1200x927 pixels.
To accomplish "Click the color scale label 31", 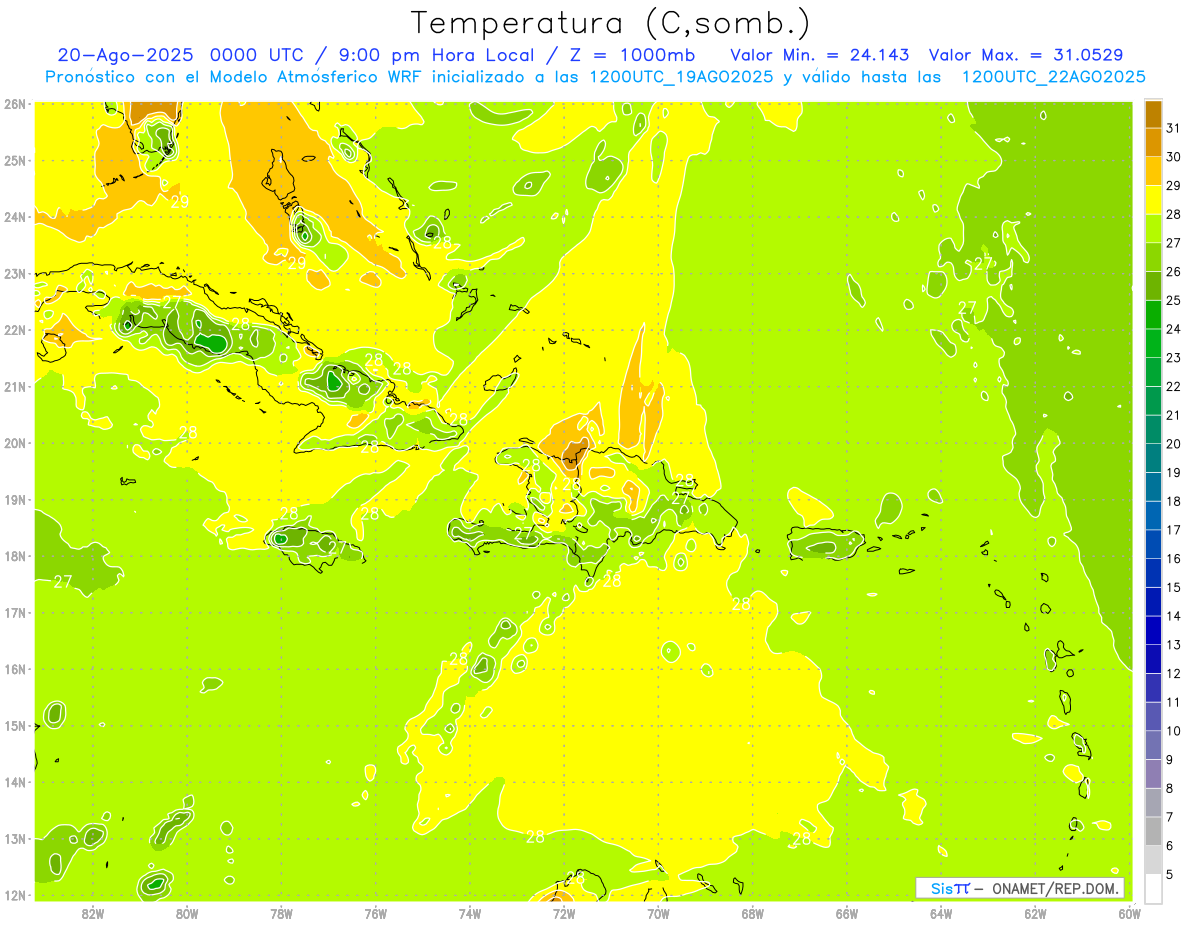I will click(x=1175, y=129).
